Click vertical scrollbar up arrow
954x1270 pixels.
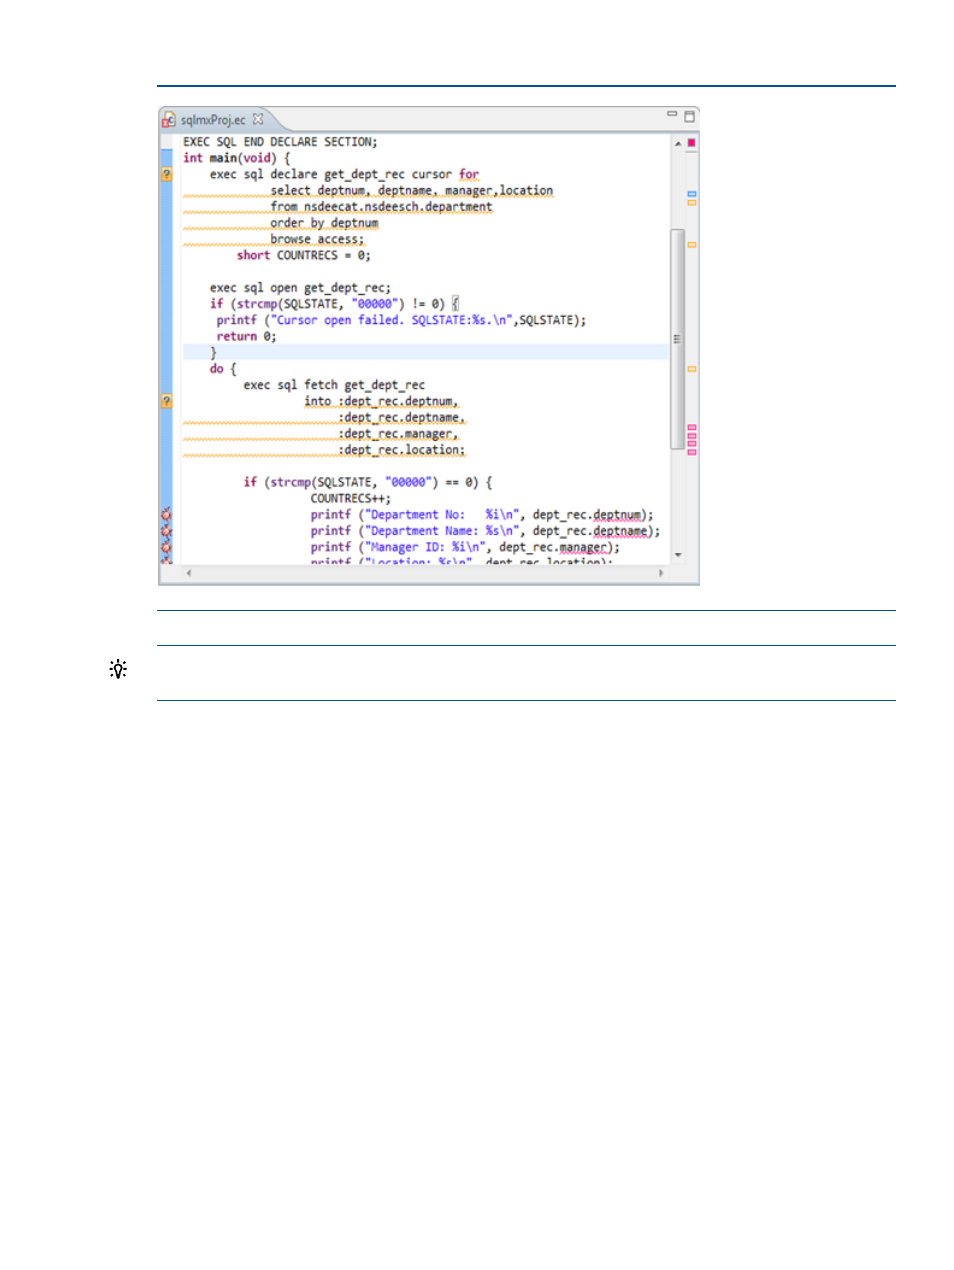tap(677, 144)
